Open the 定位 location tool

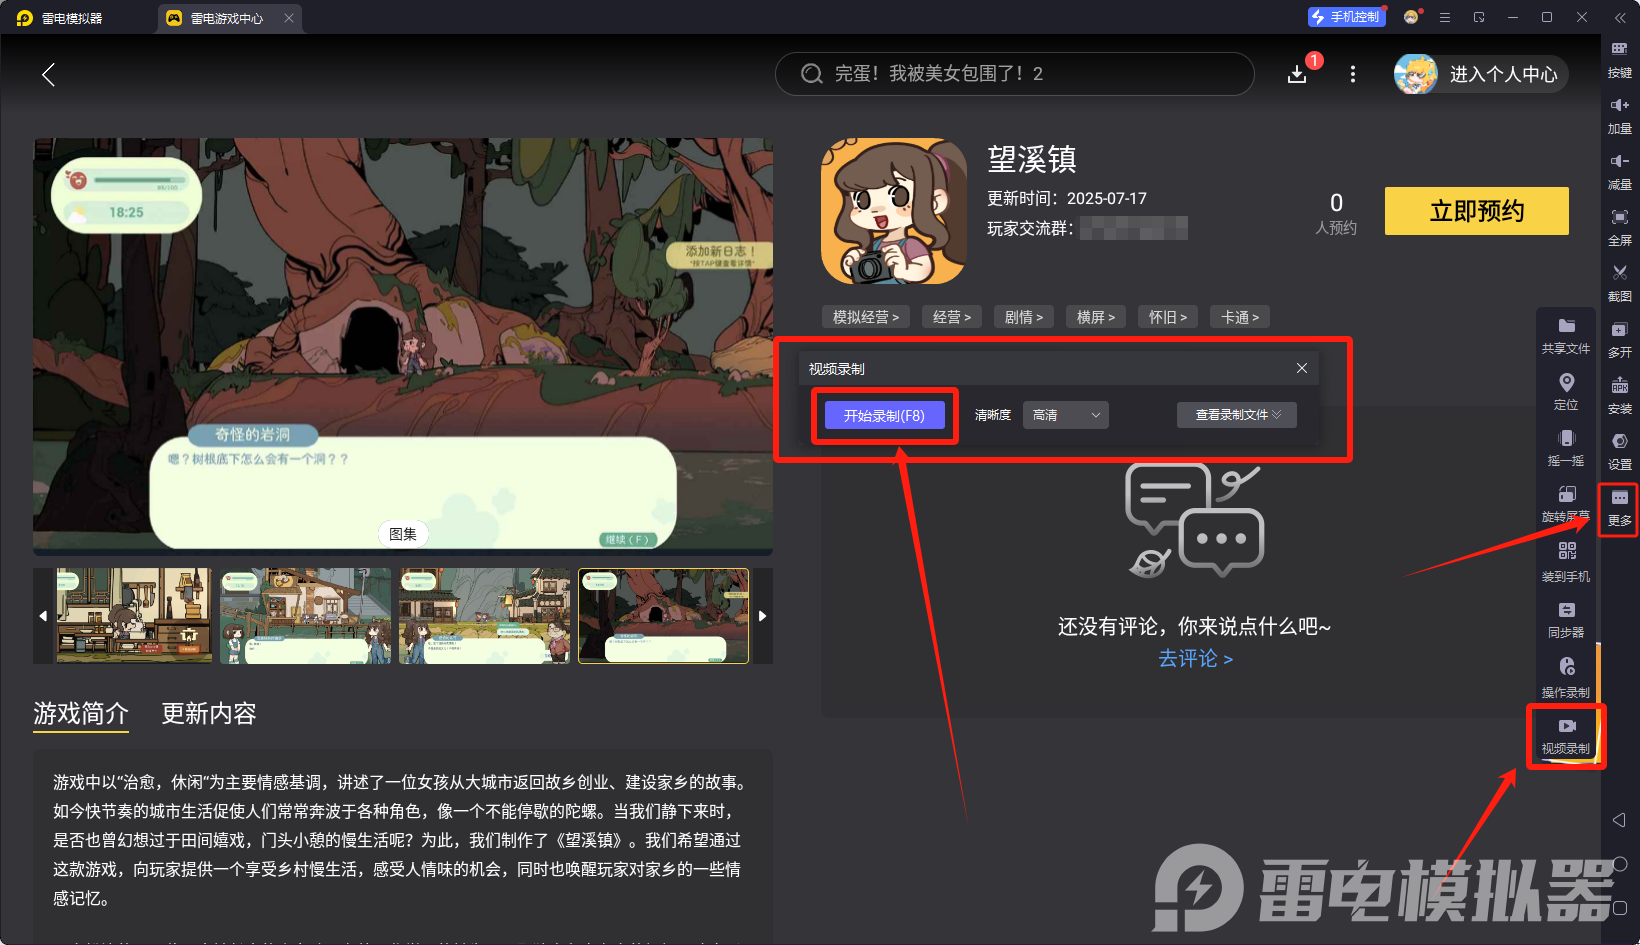tap(1566, 392)
